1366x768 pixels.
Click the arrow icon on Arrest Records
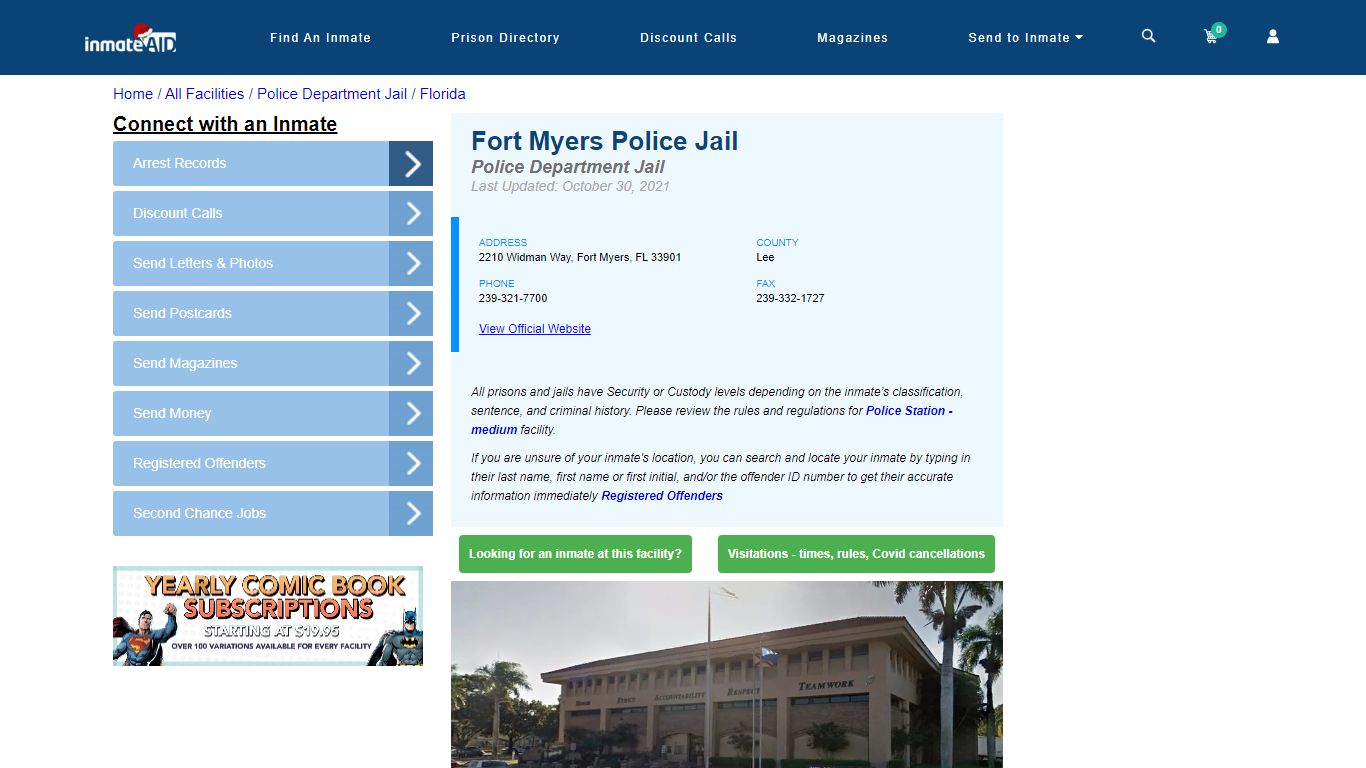pos(411,163)
